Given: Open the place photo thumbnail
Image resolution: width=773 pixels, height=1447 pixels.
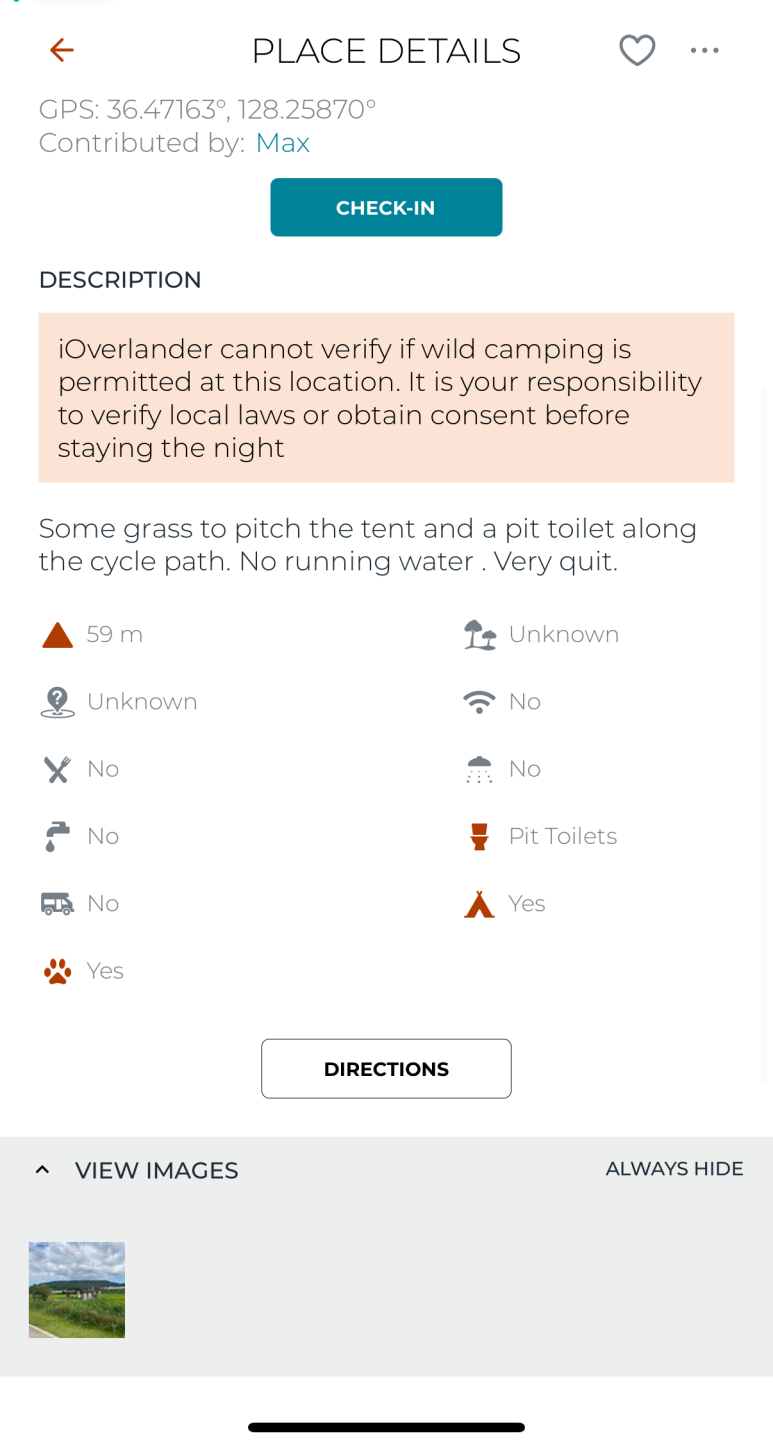Looking at the screenshot, I should click(x=77, y=1289).
